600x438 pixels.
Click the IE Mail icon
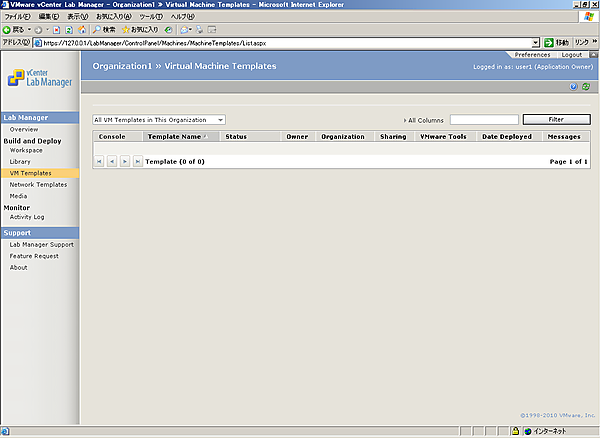click(184, 30)
